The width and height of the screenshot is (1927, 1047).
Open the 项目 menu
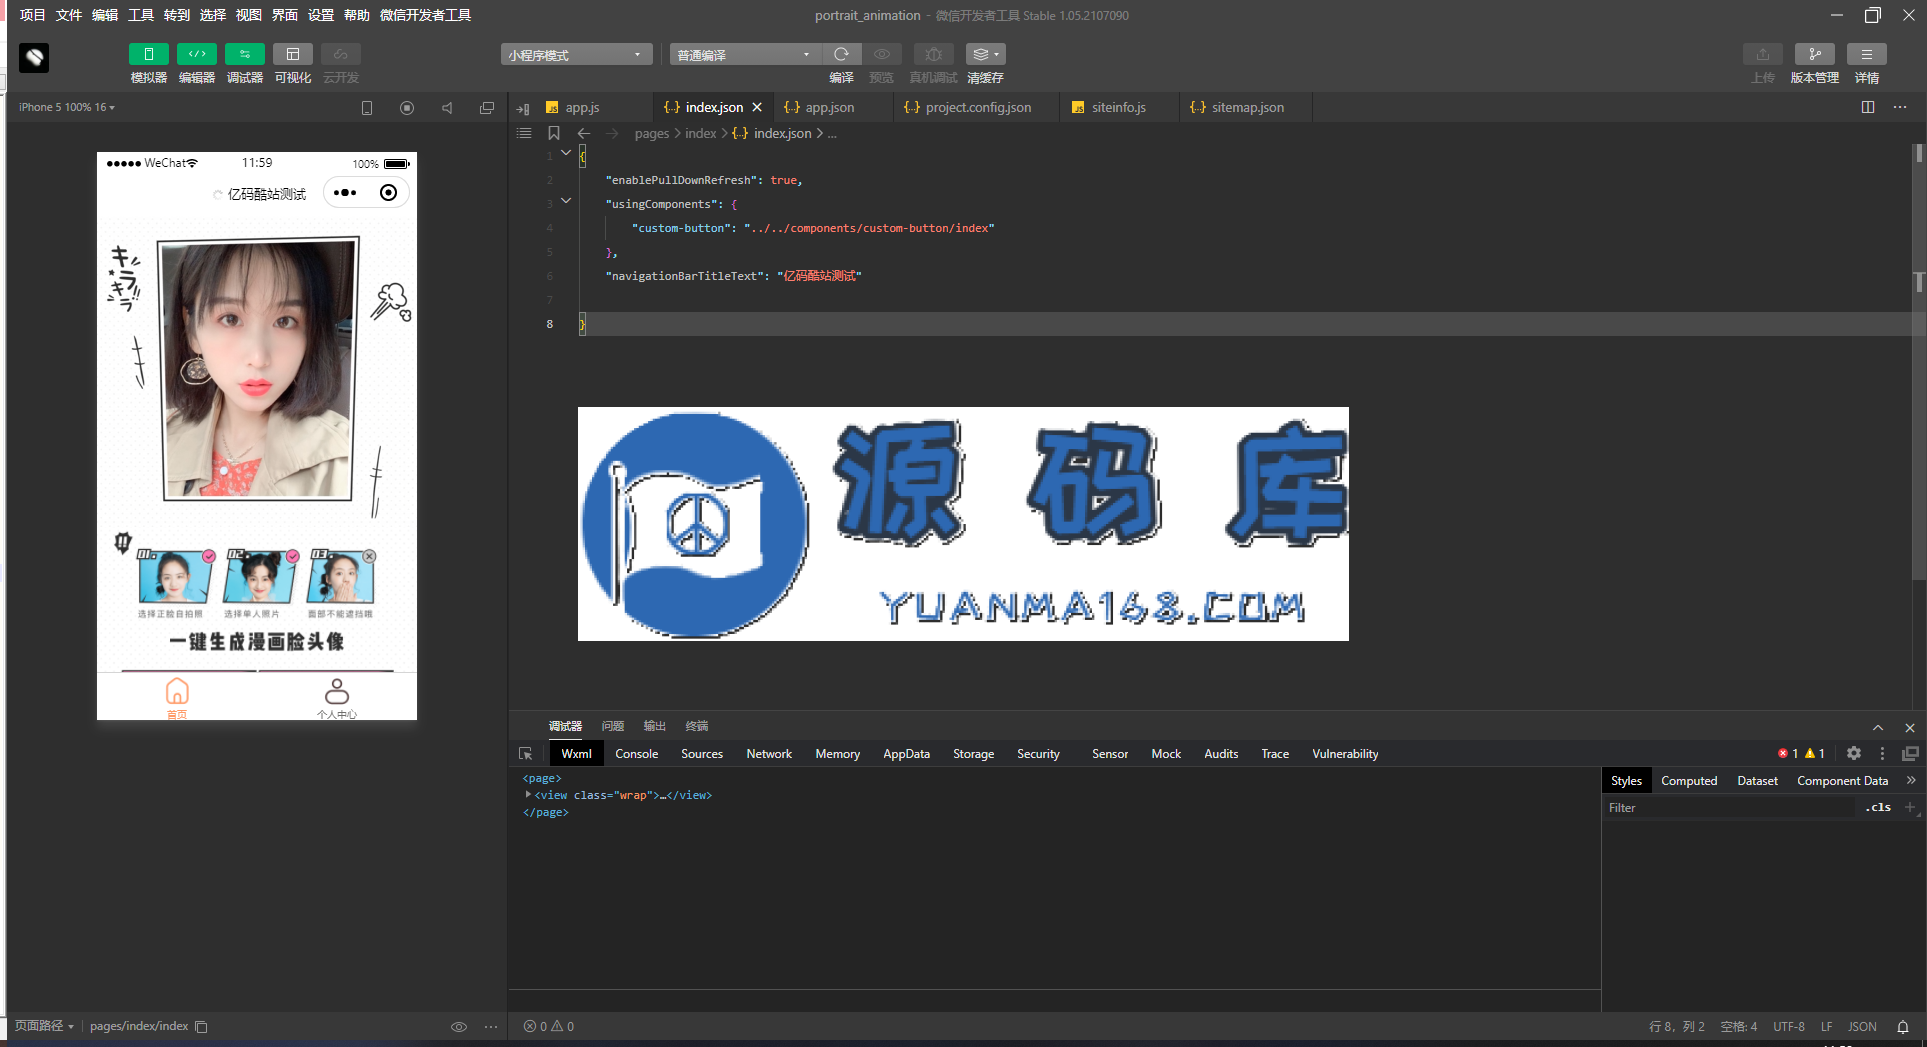[x=33, y=15]
